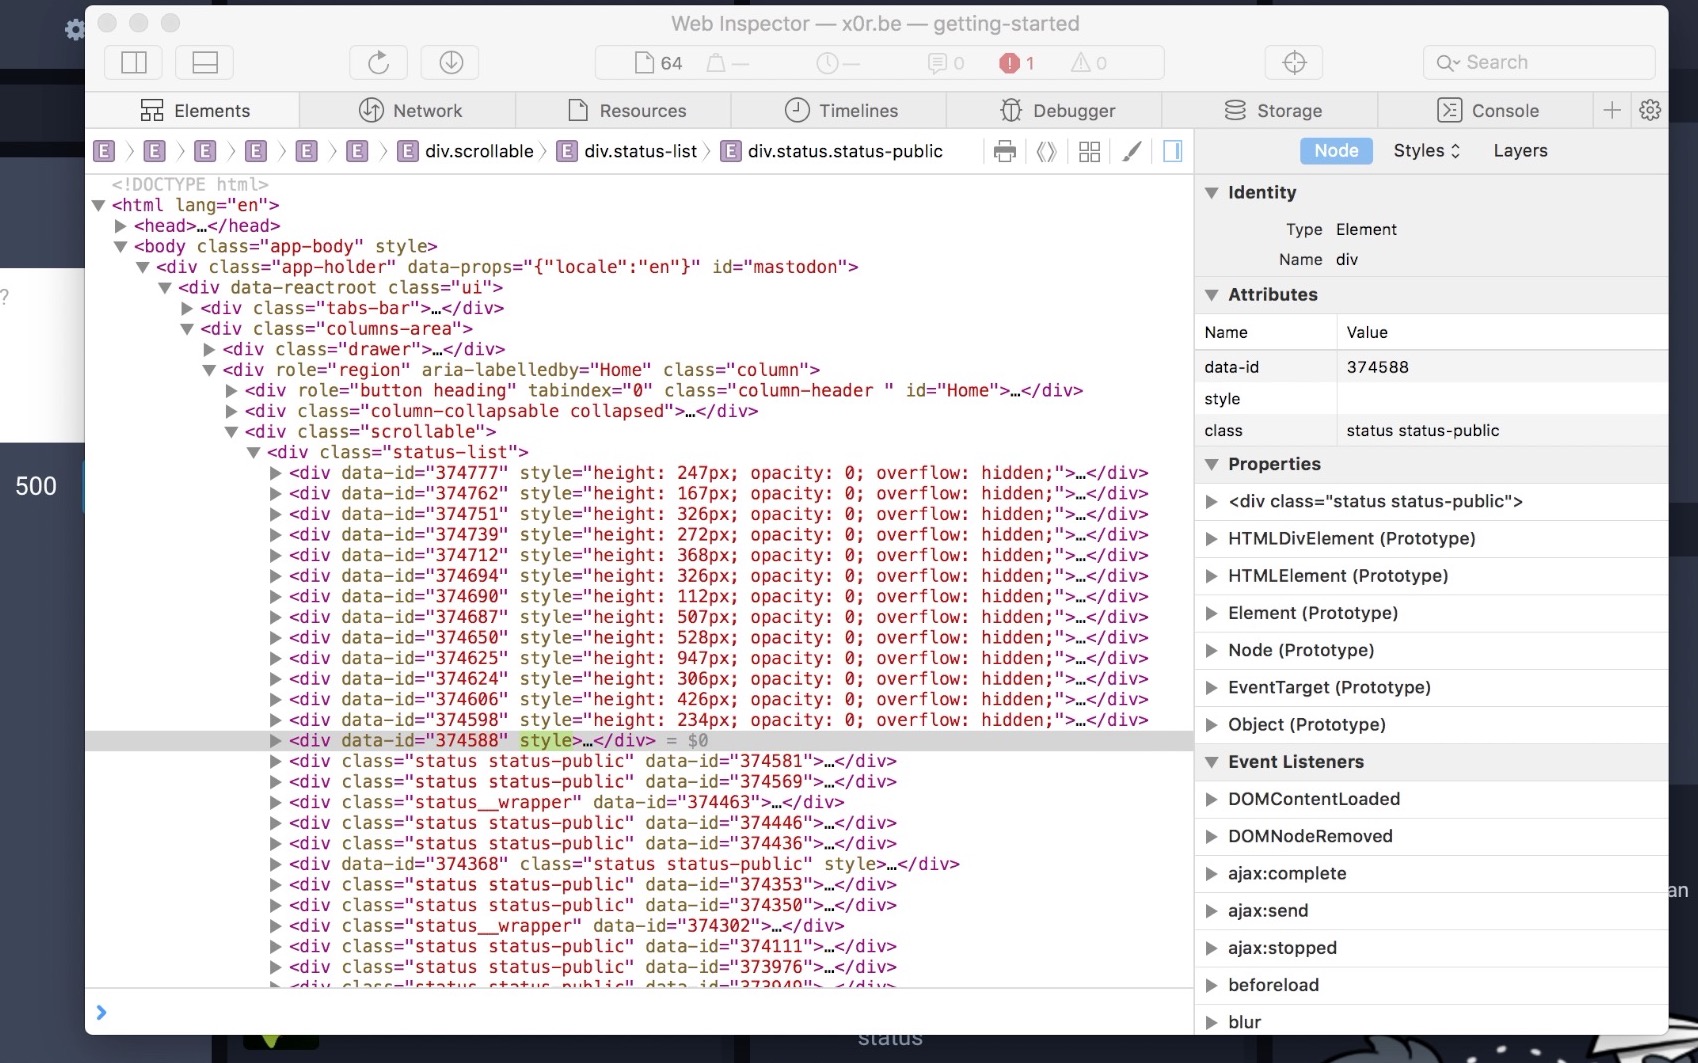Expand the head element node
The image size is (1698, 1063).
click(120, 226)
